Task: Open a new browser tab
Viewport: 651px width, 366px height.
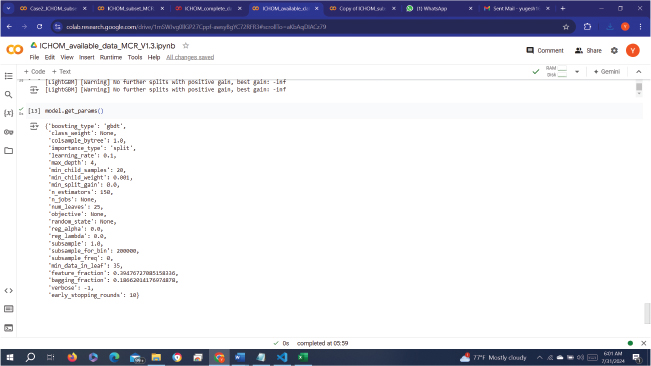Action: (563, 8)
